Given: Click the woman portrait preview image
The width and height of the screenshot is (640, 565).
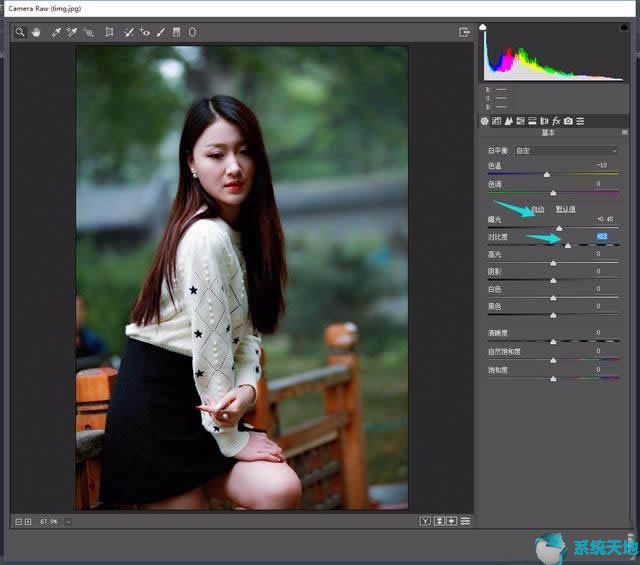Looking at the screenshot, I should (242, 278).
